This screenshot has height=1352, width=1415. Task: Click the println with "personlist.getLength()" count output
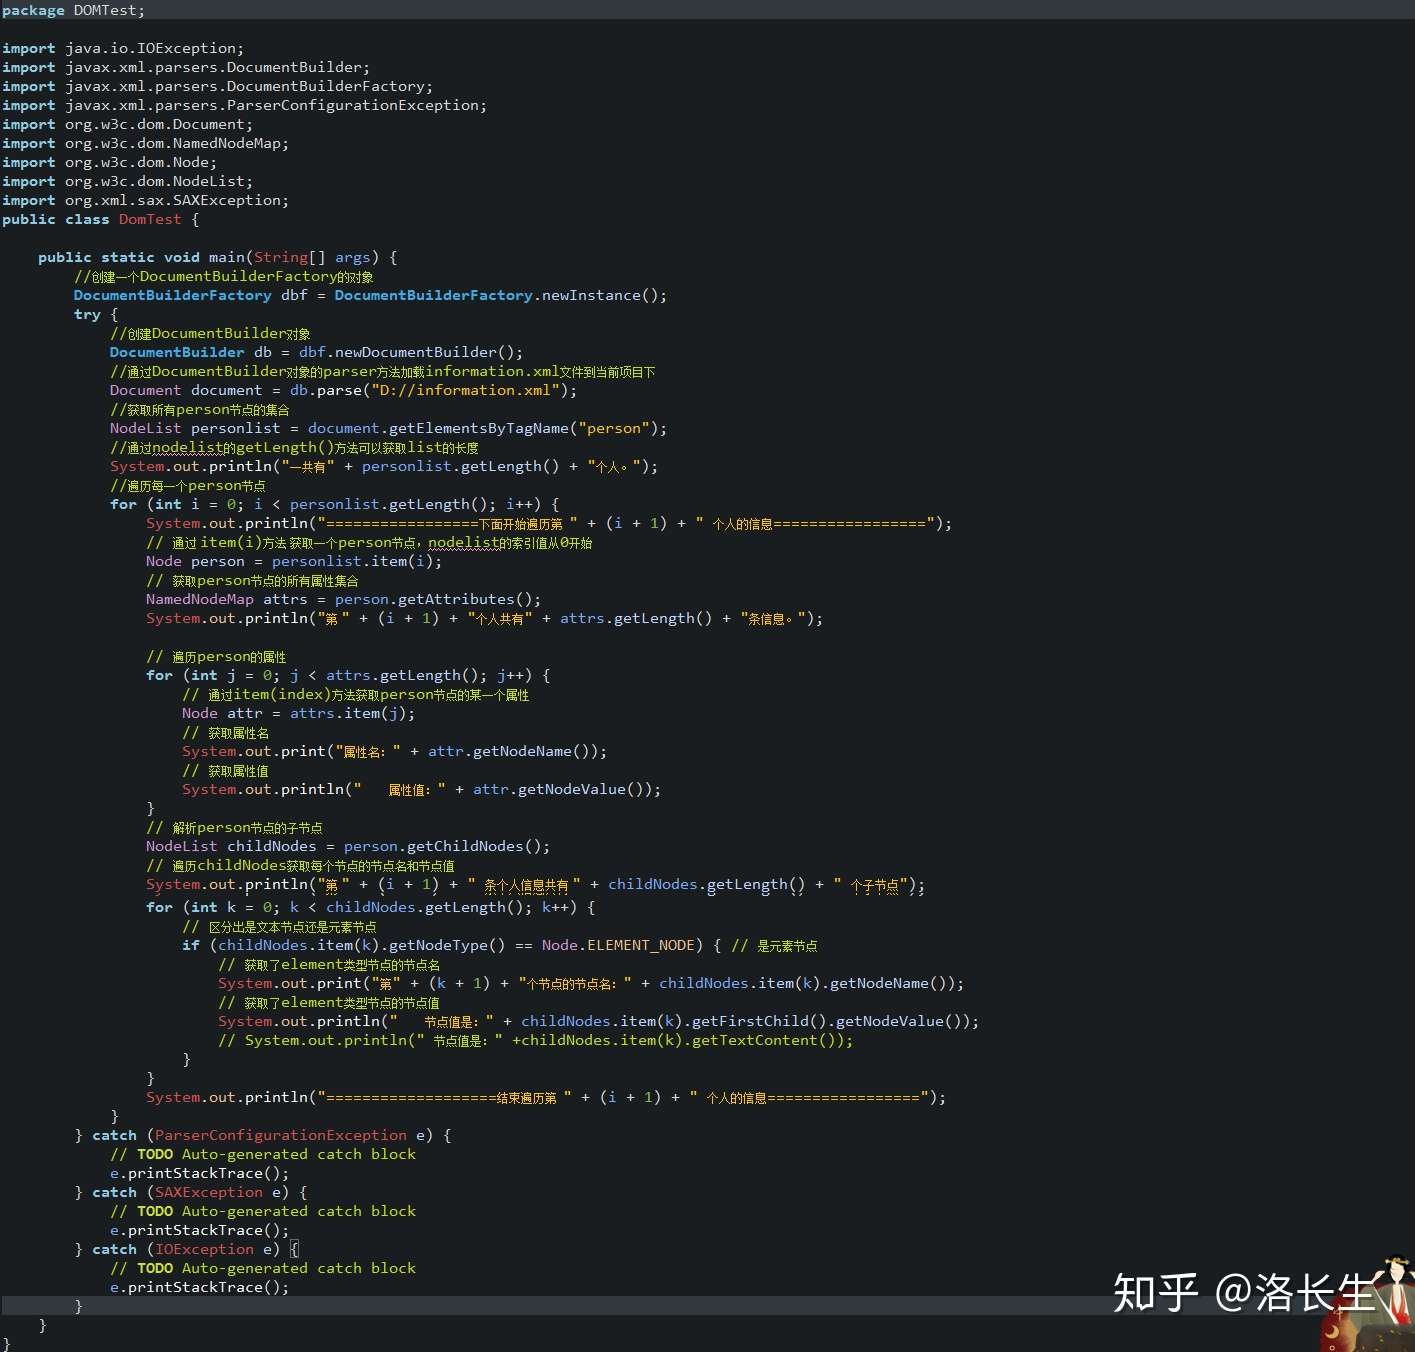pos(384,466)
